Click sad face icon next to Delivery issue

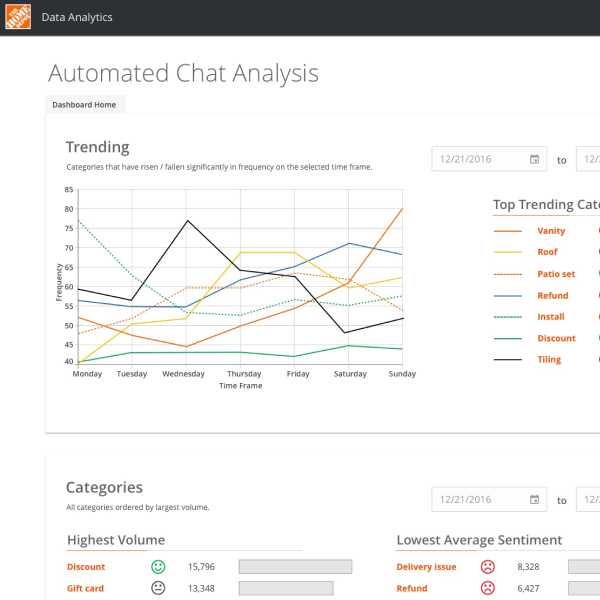488,566
